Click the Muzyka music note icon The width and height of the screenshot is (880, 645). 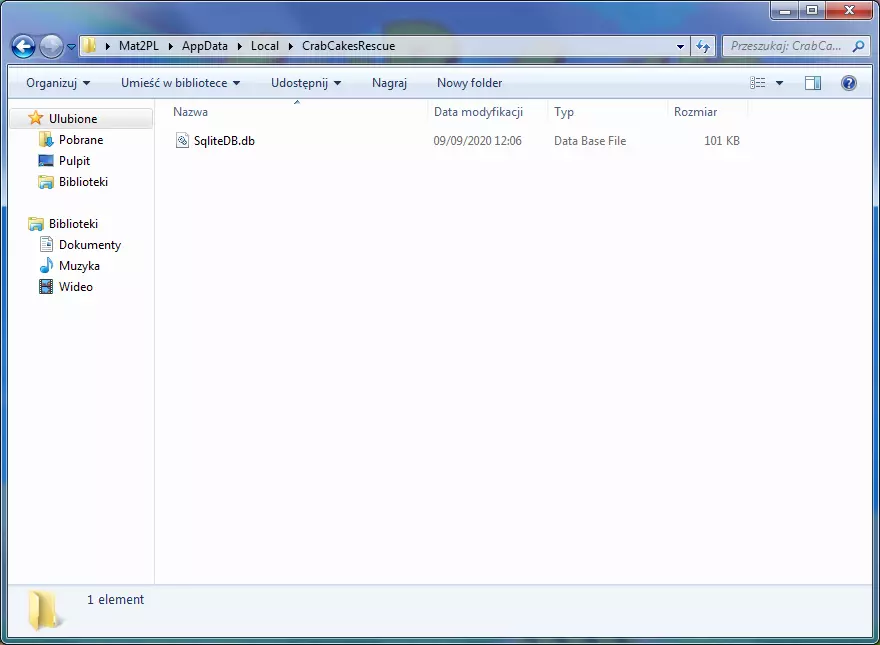tap(46, 265)
